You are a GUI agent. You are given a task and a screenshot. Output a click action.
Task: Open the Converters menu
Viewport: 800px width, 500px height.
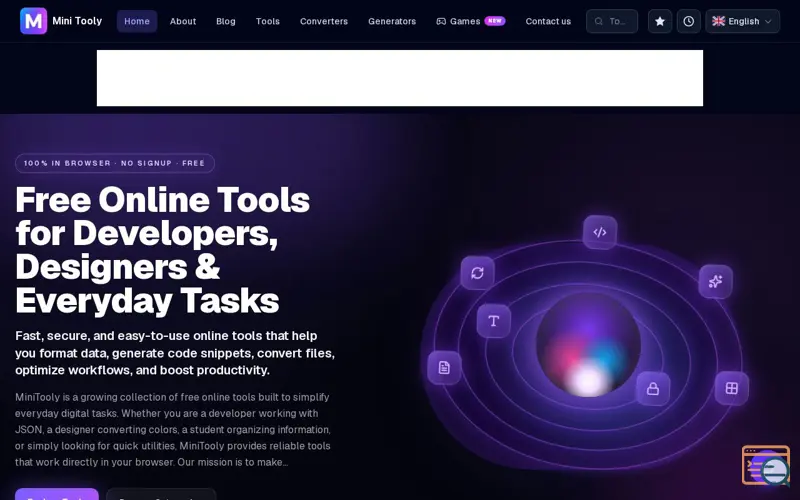(323, 21)
